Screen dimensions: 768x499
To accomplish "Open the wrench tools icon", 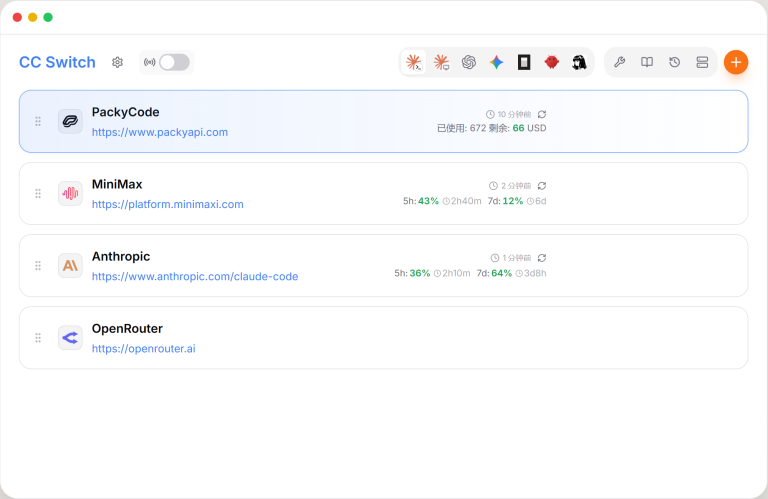I will point(620,62).
